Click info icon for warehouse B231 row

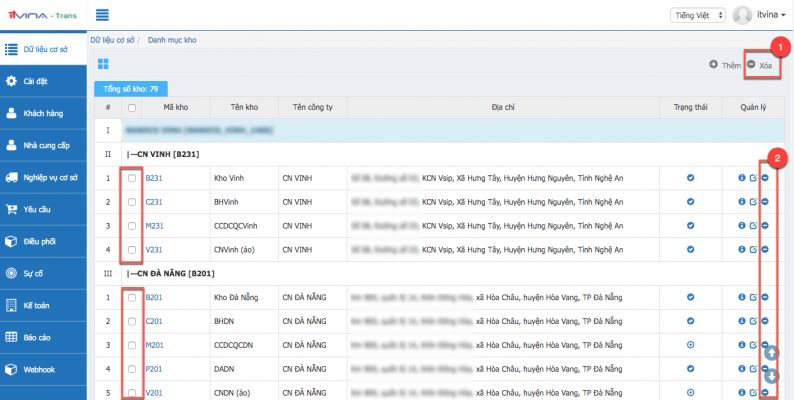tap(741, 178)
